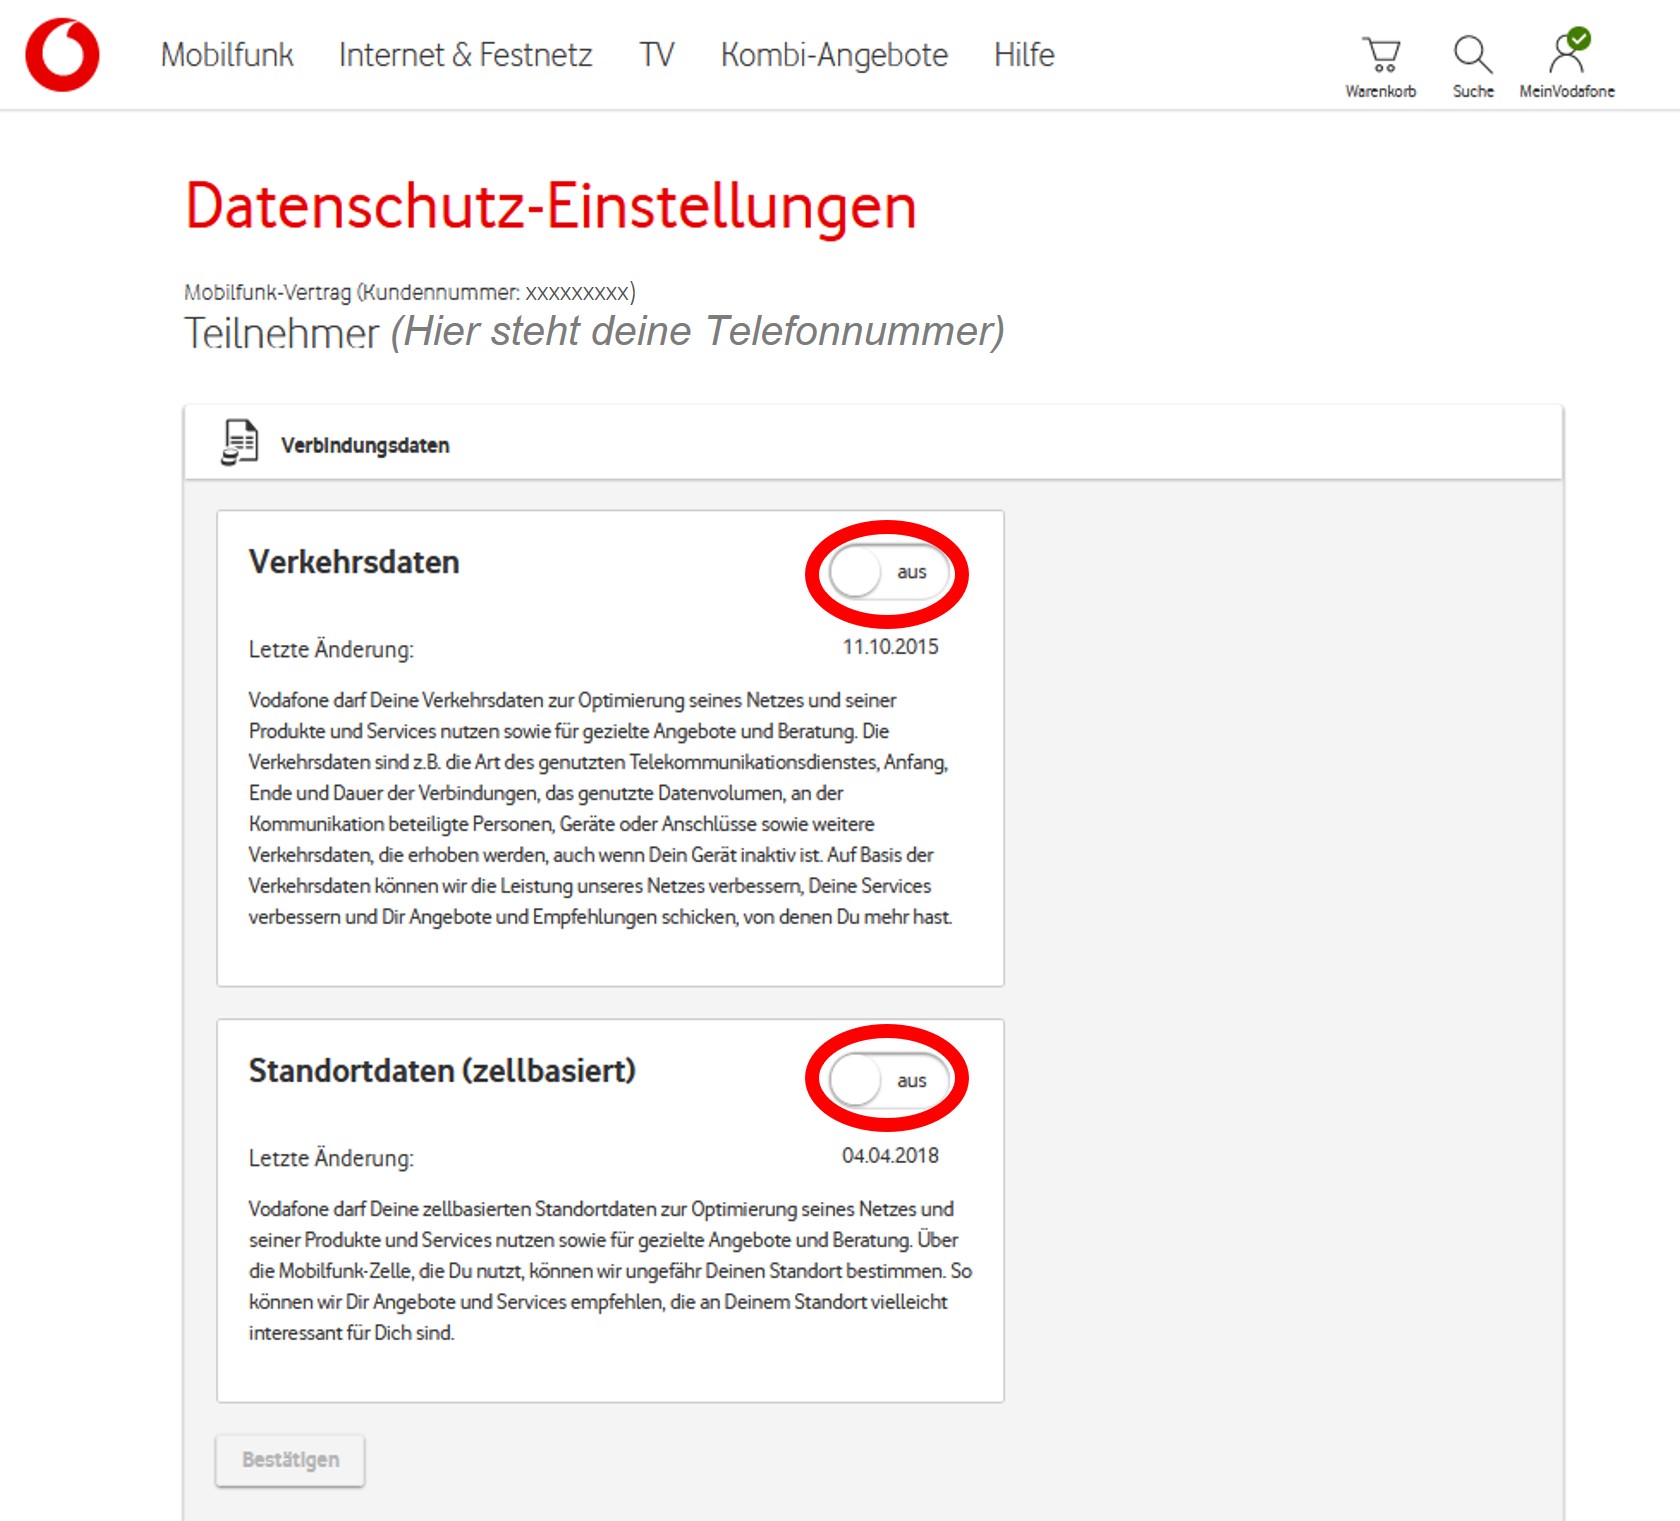Click the Verkehrsdaten card title
1680x1521 pixels.
354,562
